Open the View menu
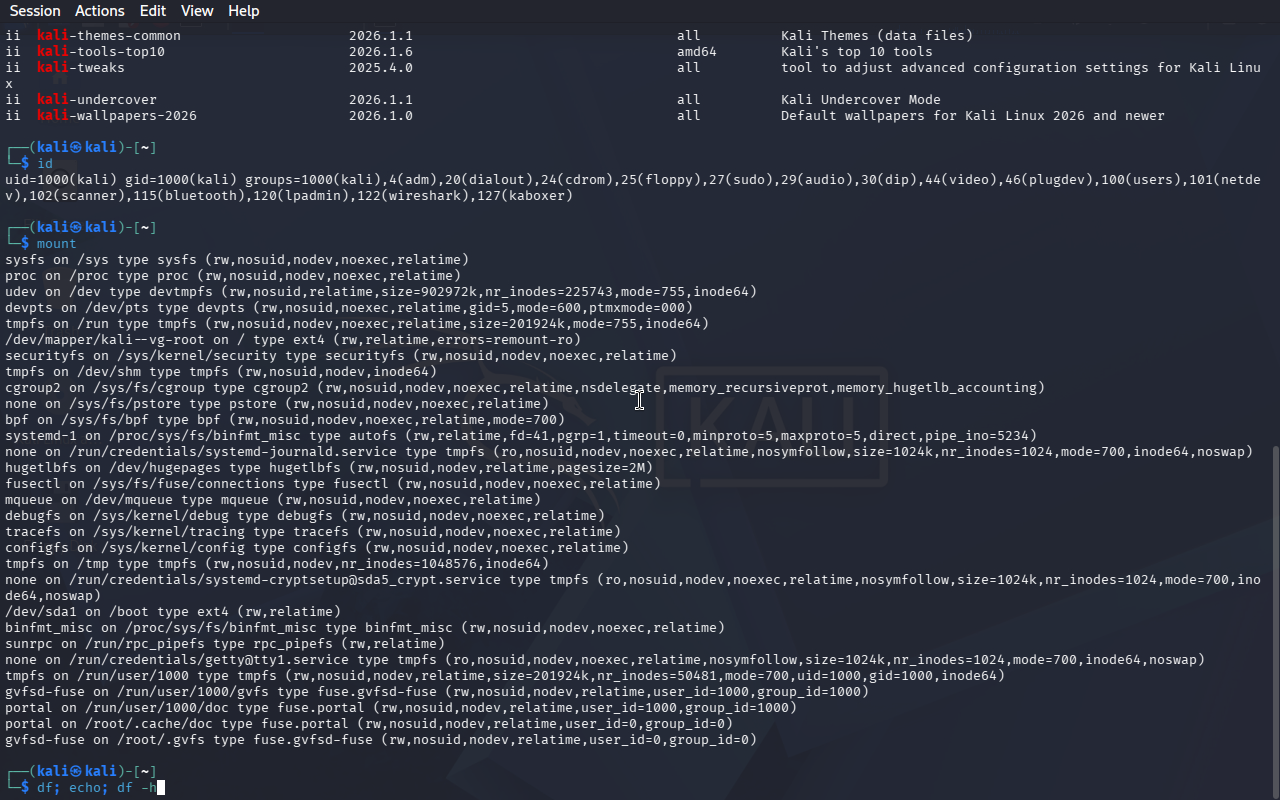The width and height of the screenshot is (1280, 800). [x=197, y=11]
